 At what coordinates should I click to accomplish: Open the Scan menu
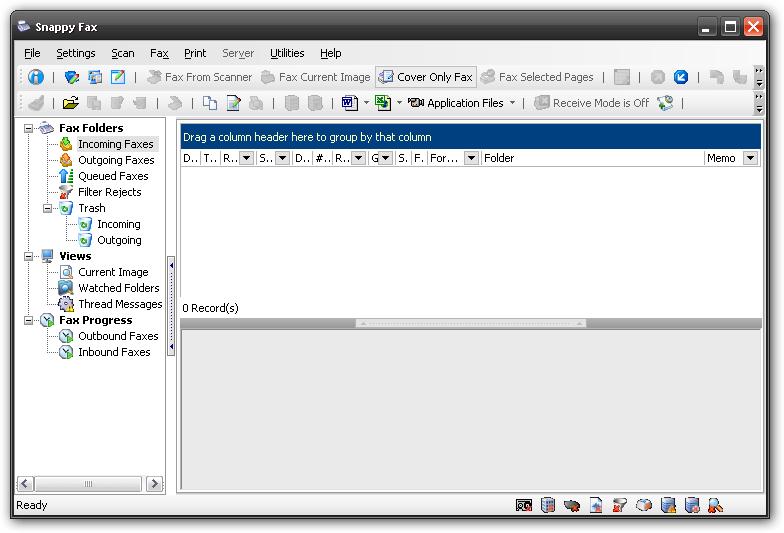point(122,53)
